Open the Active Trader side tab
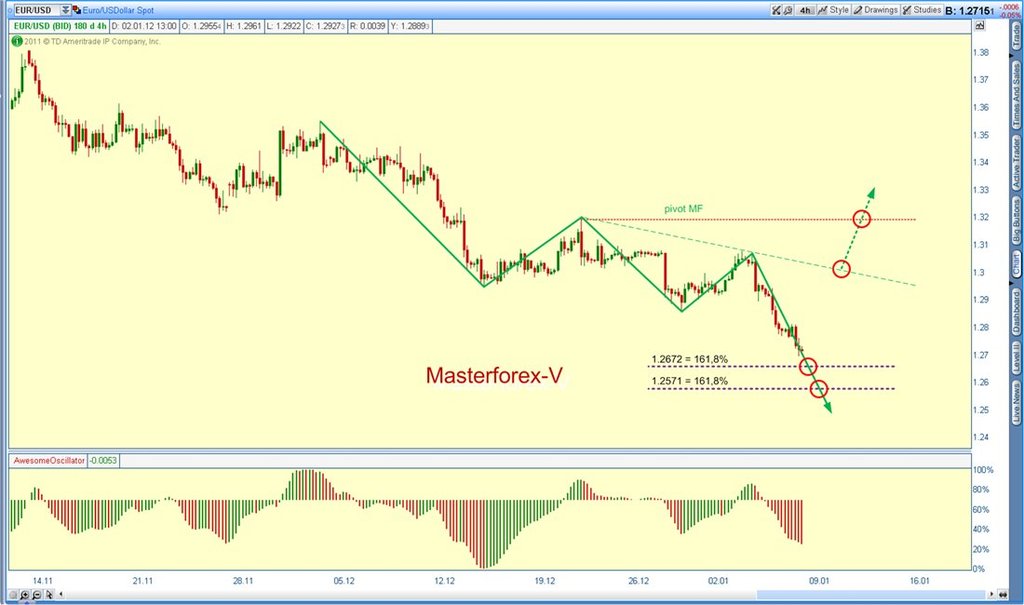 [x=1016, y=163]
